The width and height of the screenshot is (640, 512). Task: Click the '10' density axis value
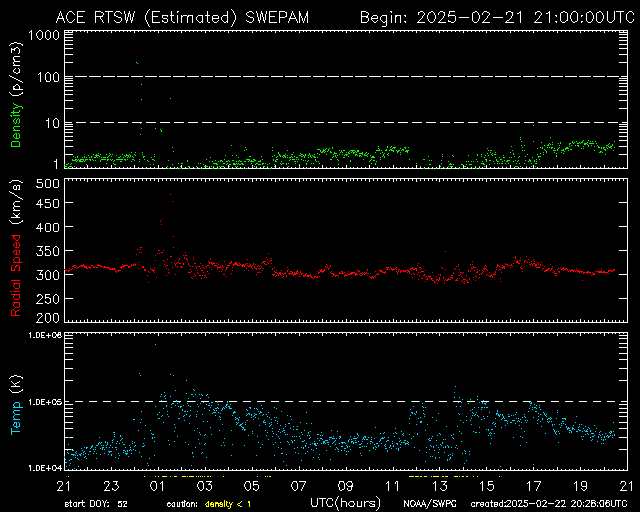(x=53, y=123)
